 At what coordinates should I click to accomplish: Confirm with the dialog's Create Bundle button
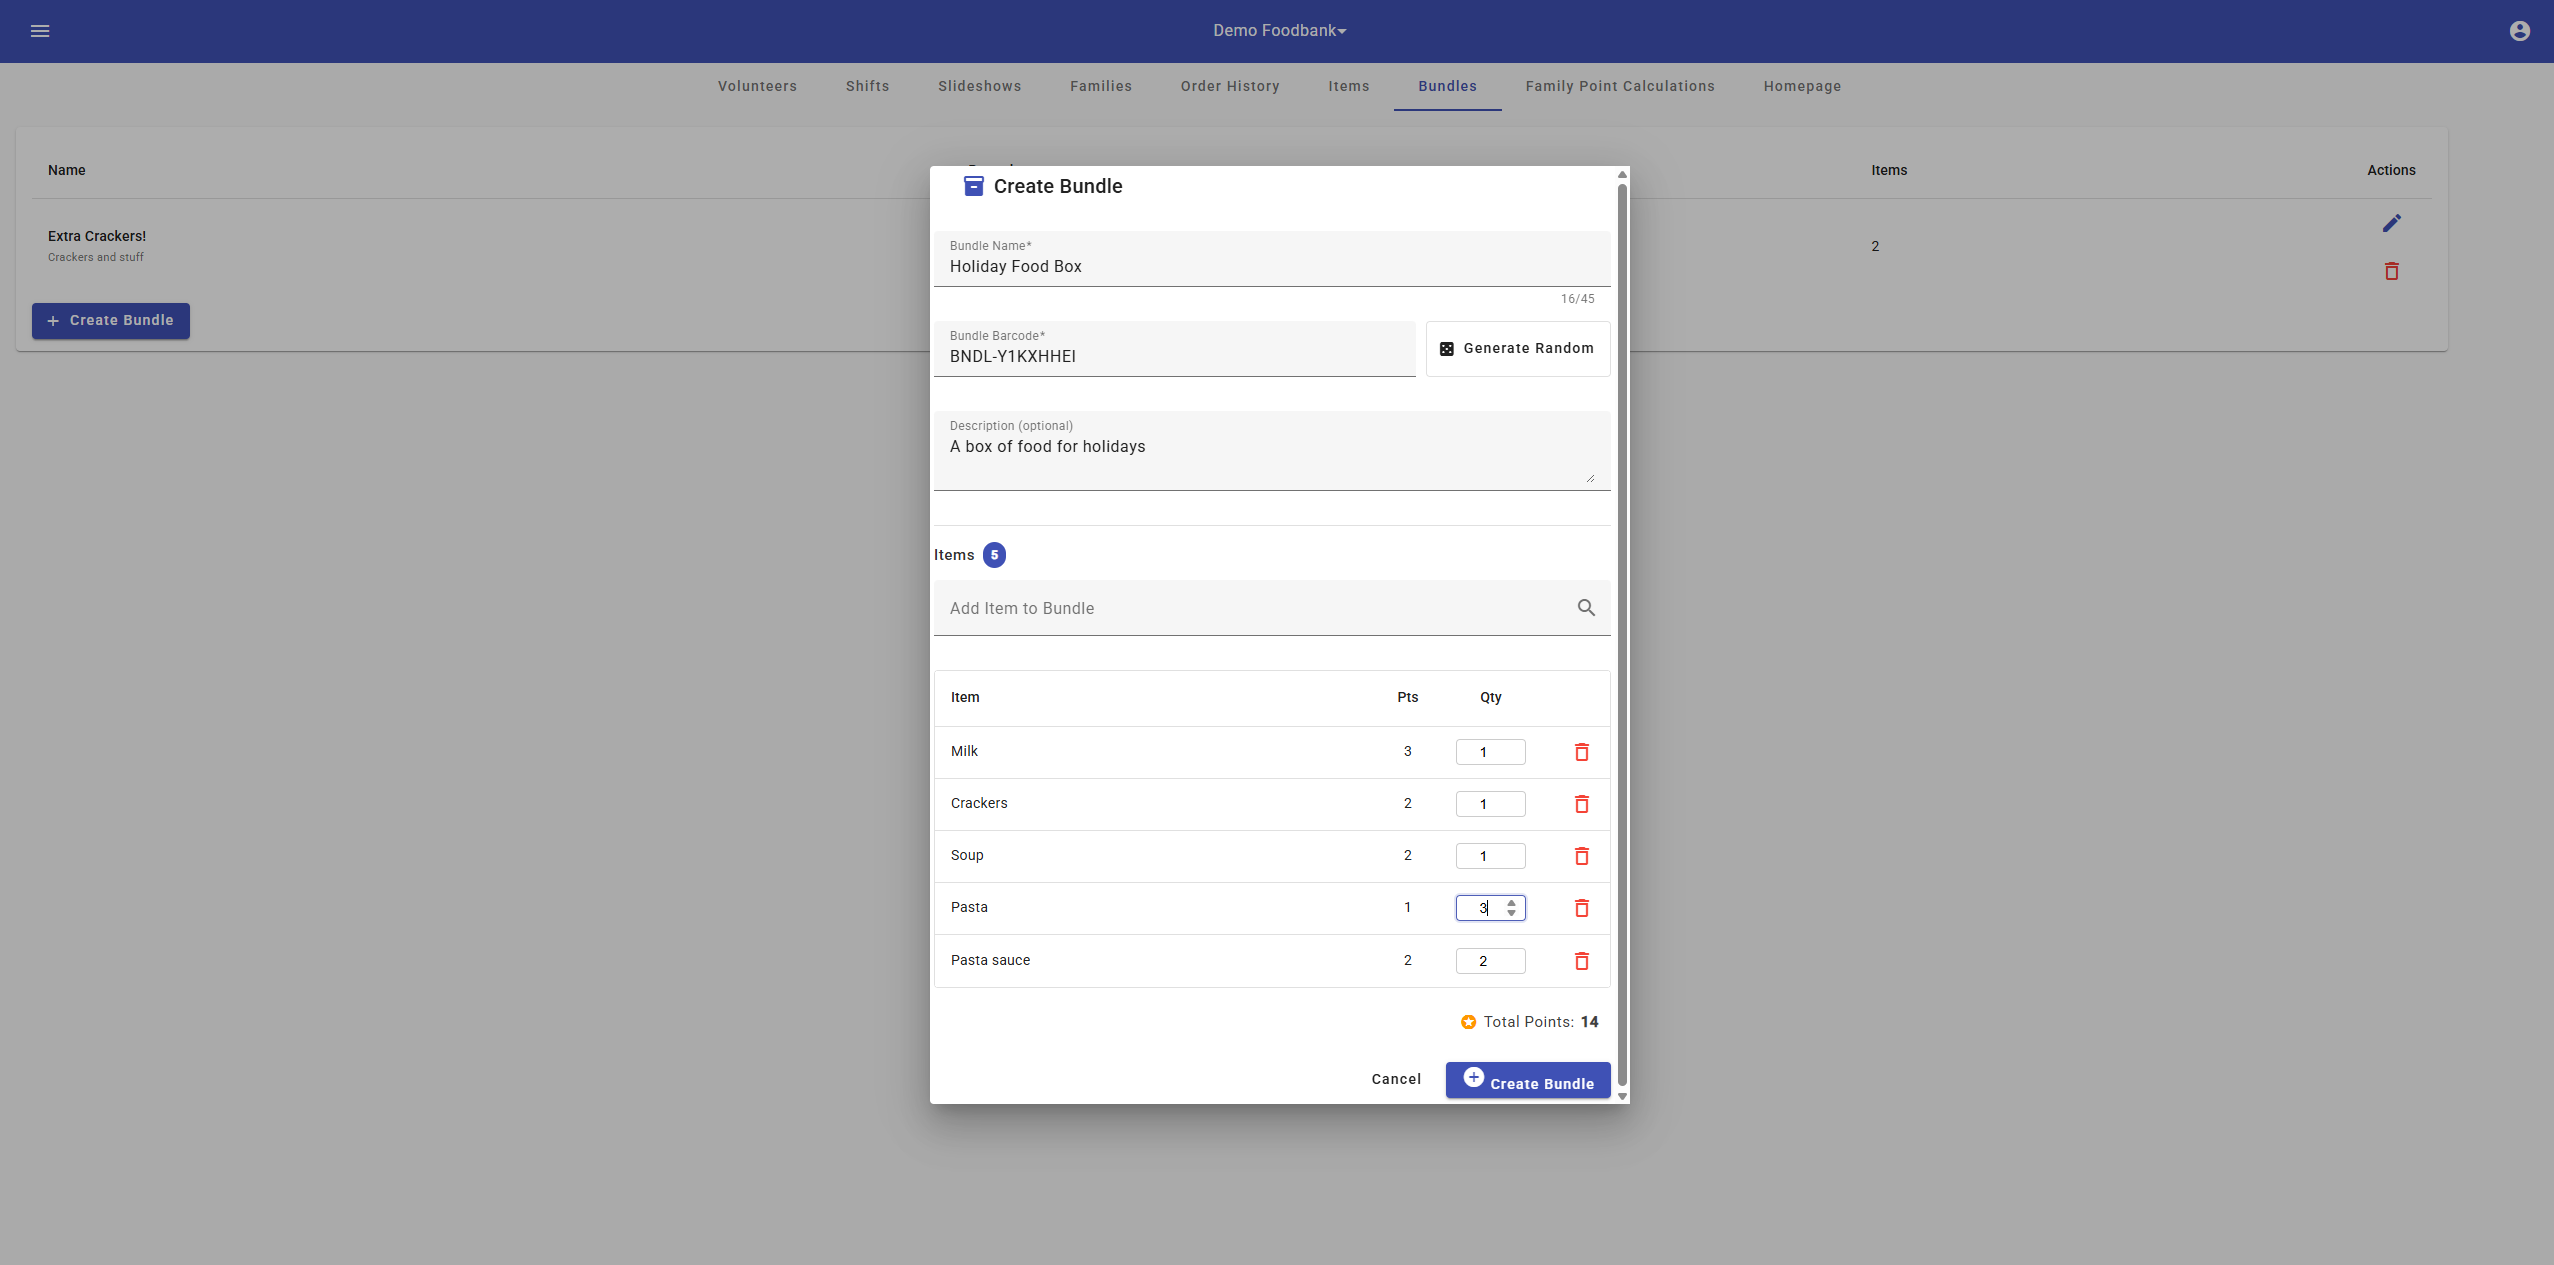(1527, 1081)
